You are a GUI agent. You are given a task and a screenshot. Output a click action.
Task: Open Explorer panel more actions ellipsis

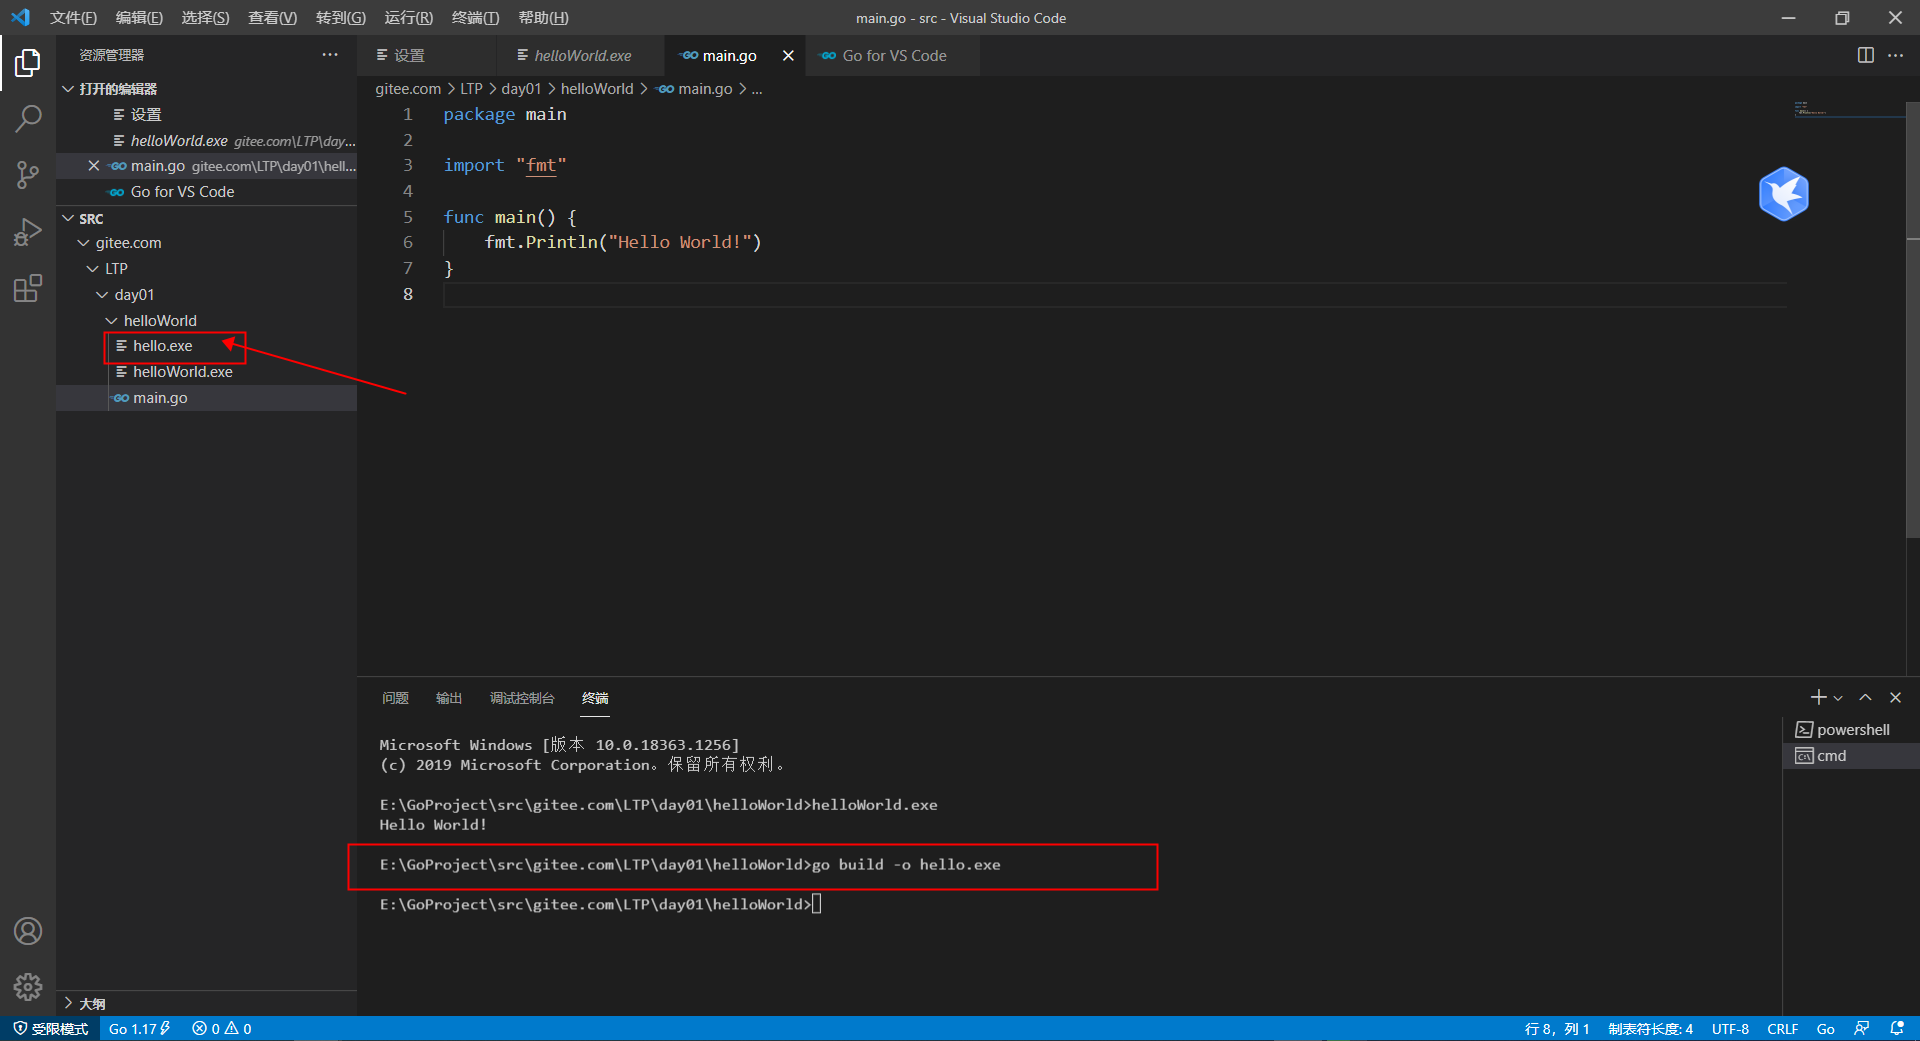[x=330, y=55]
